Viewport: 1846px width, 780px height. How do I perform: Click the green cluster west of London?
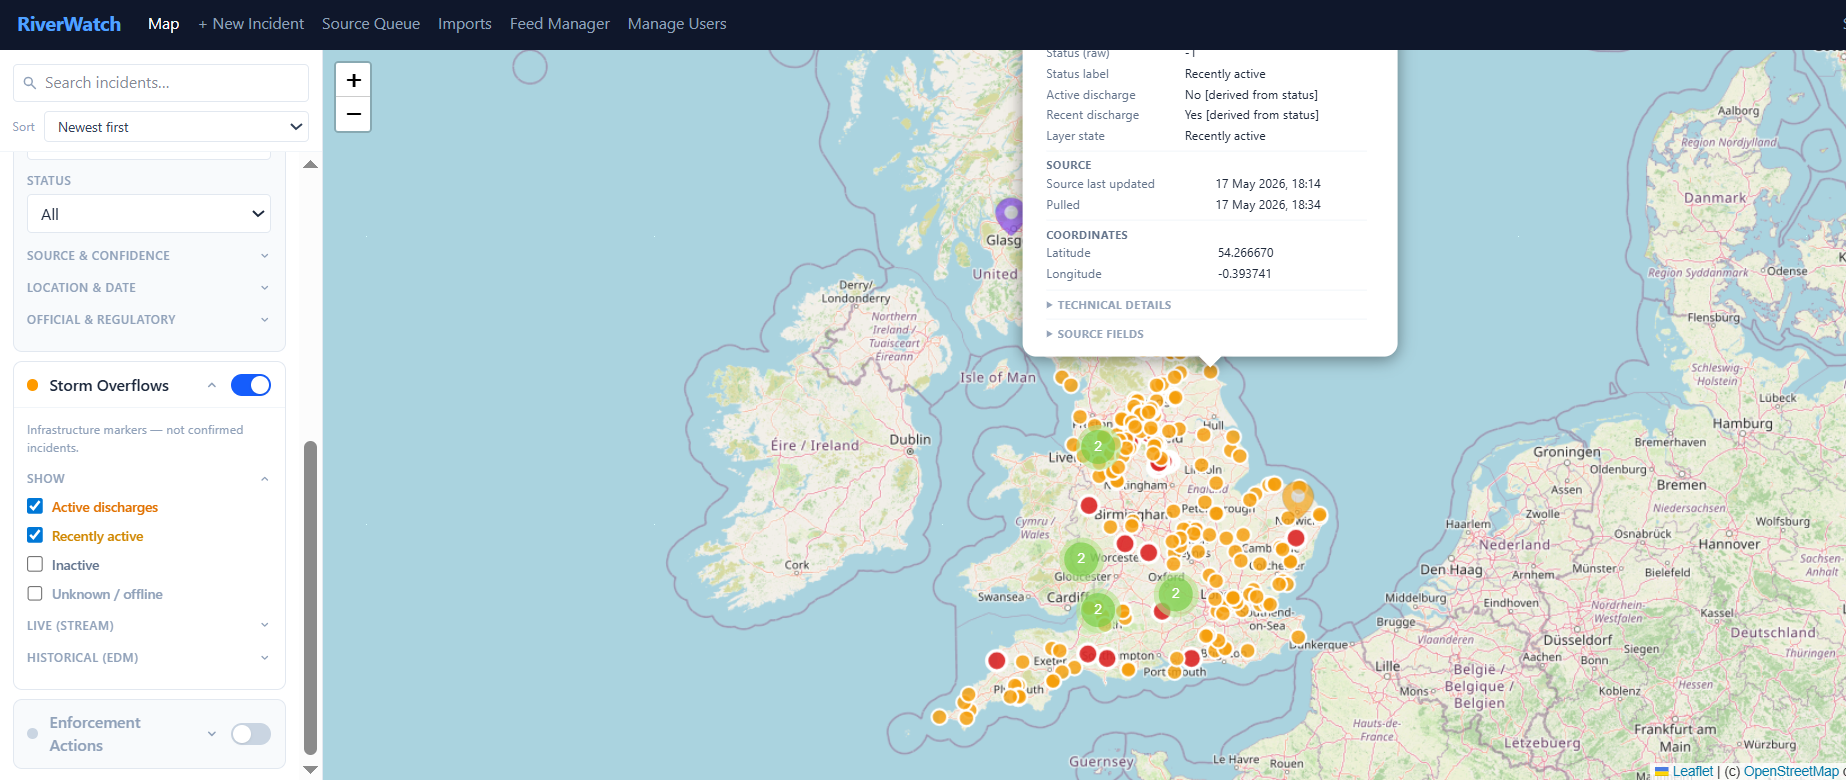coord(1175,594)
